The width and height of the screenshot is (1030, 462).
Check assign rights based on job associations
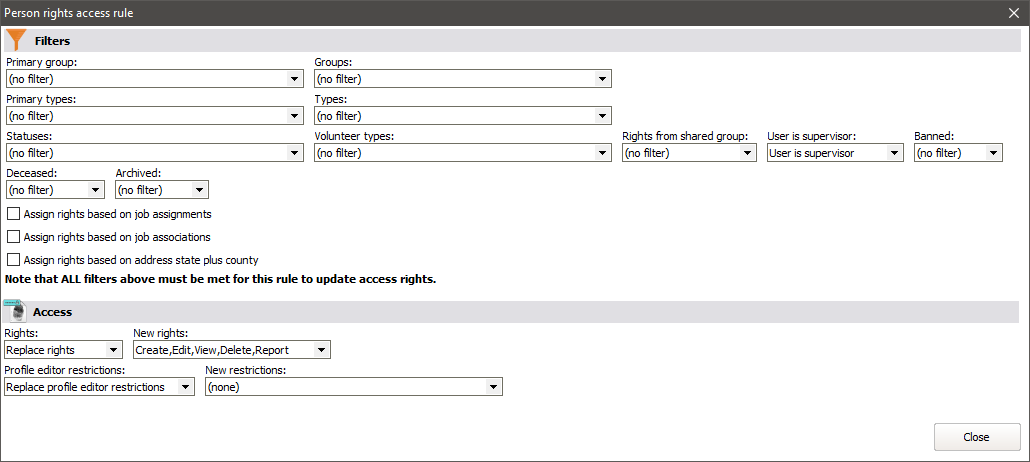[14, 237]
